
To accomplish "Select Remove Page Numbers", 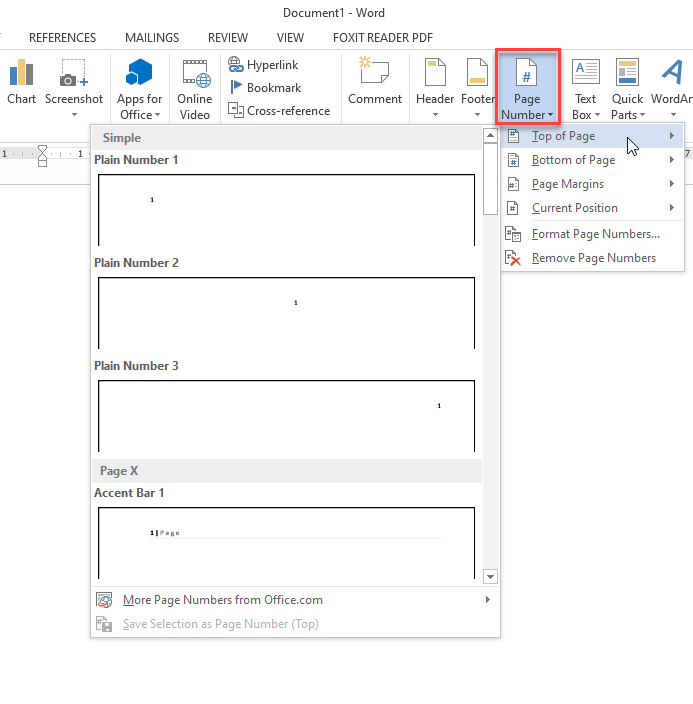I will [x=592, y=258].
